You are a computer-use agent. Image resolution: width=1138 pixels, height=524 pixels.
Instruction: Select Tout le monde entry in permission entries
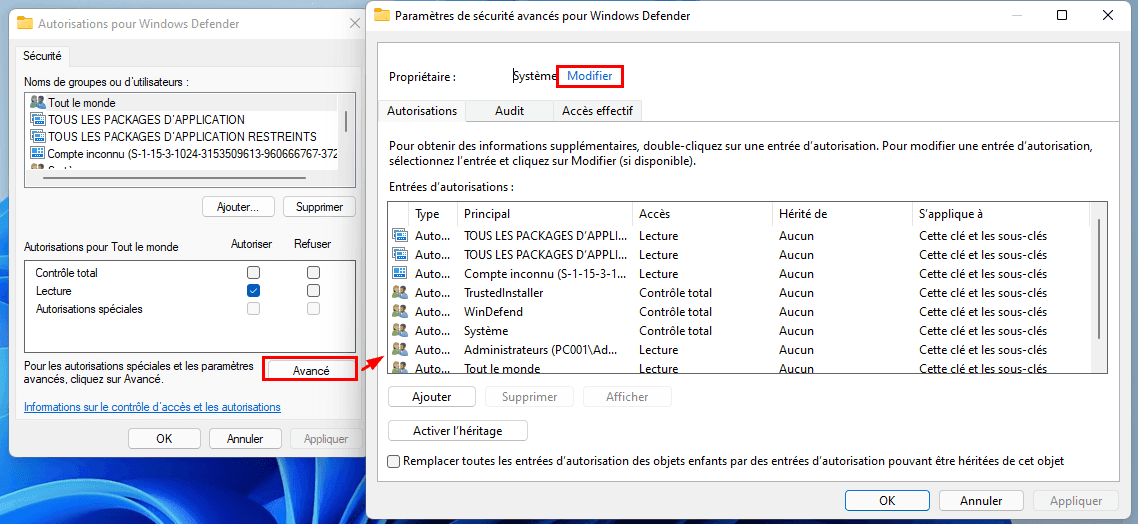point(502,369)
